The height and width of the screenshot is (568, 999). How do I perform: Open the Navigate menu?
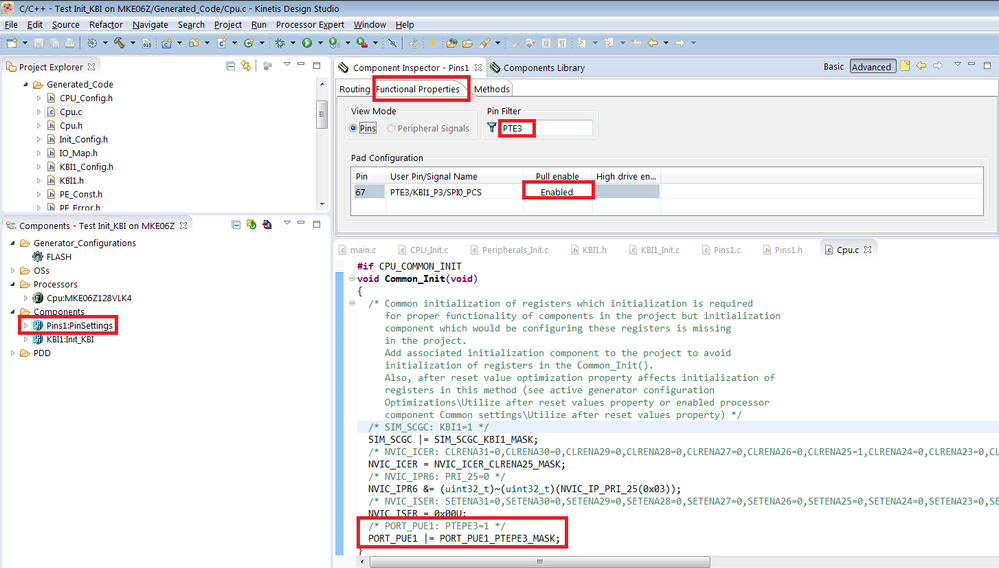tap(150, 25)
